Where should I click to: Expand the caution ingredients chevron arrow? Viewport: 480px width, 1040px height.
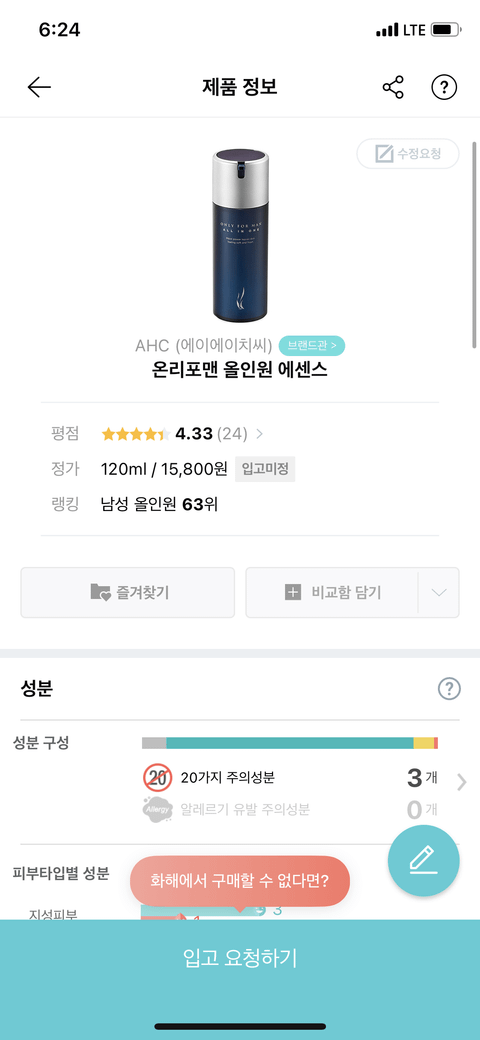click(x=462, y=783)
